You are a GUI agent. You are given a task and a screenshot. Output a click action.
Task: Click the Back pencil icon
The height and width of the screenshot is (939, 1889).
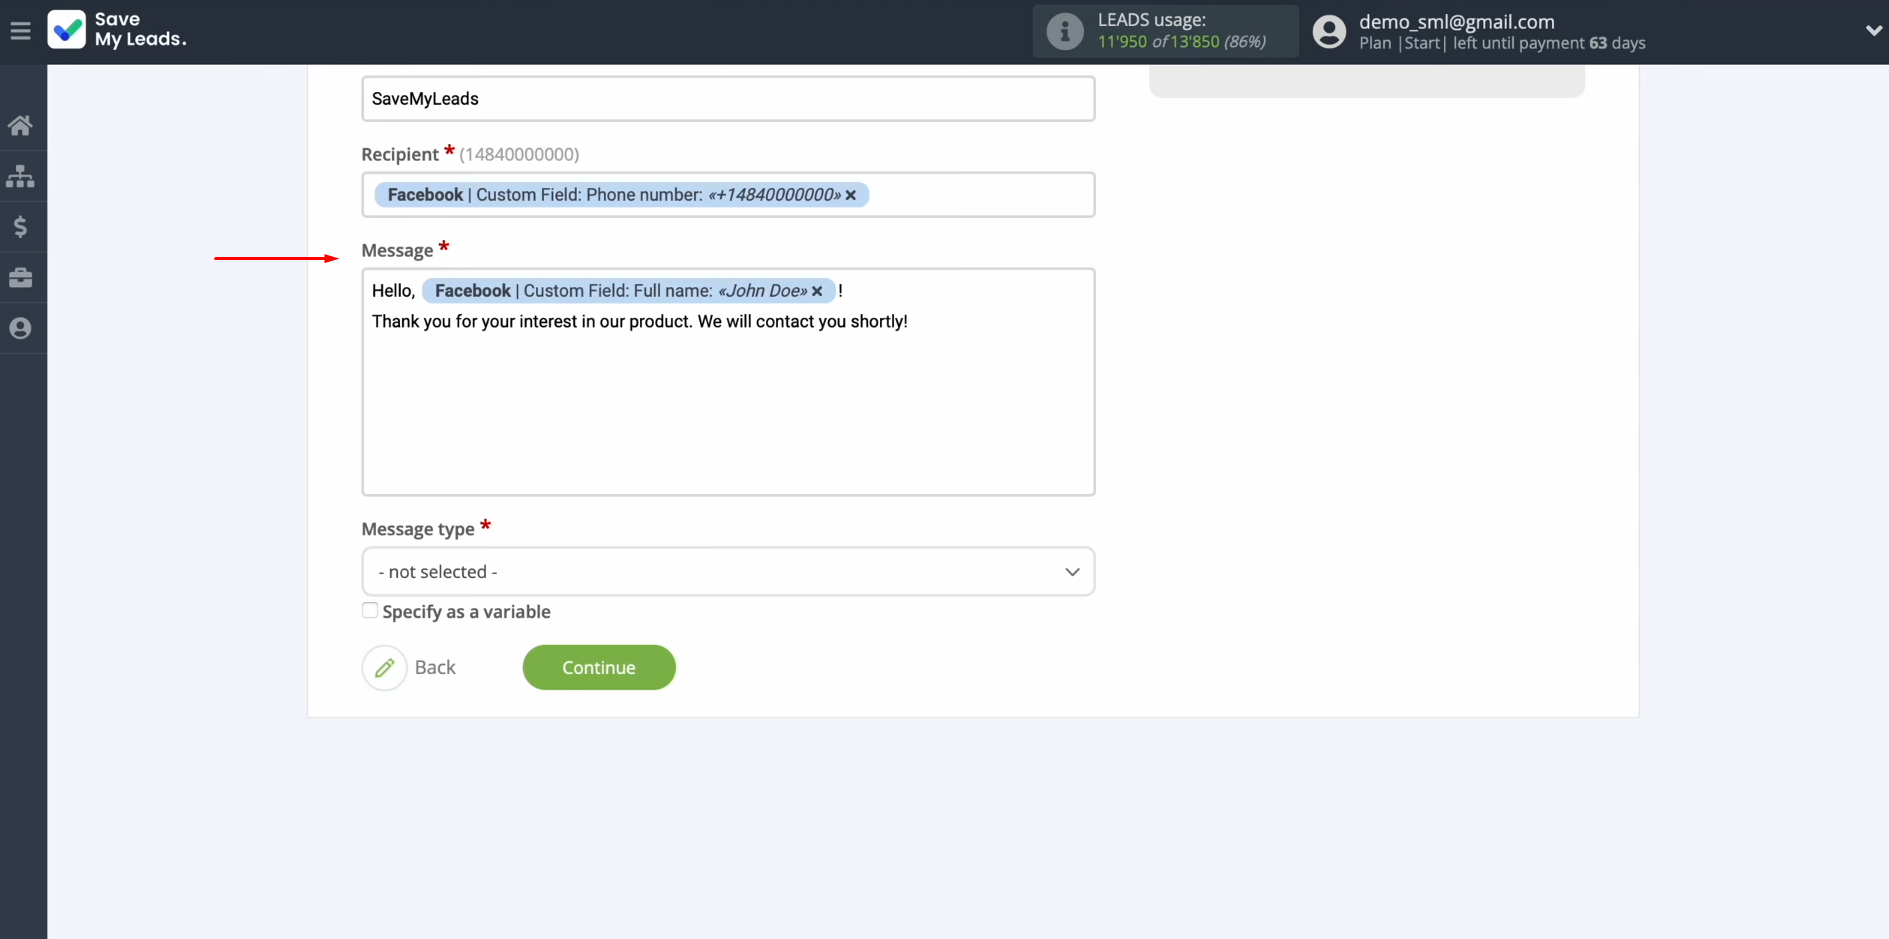pos(384,668)
